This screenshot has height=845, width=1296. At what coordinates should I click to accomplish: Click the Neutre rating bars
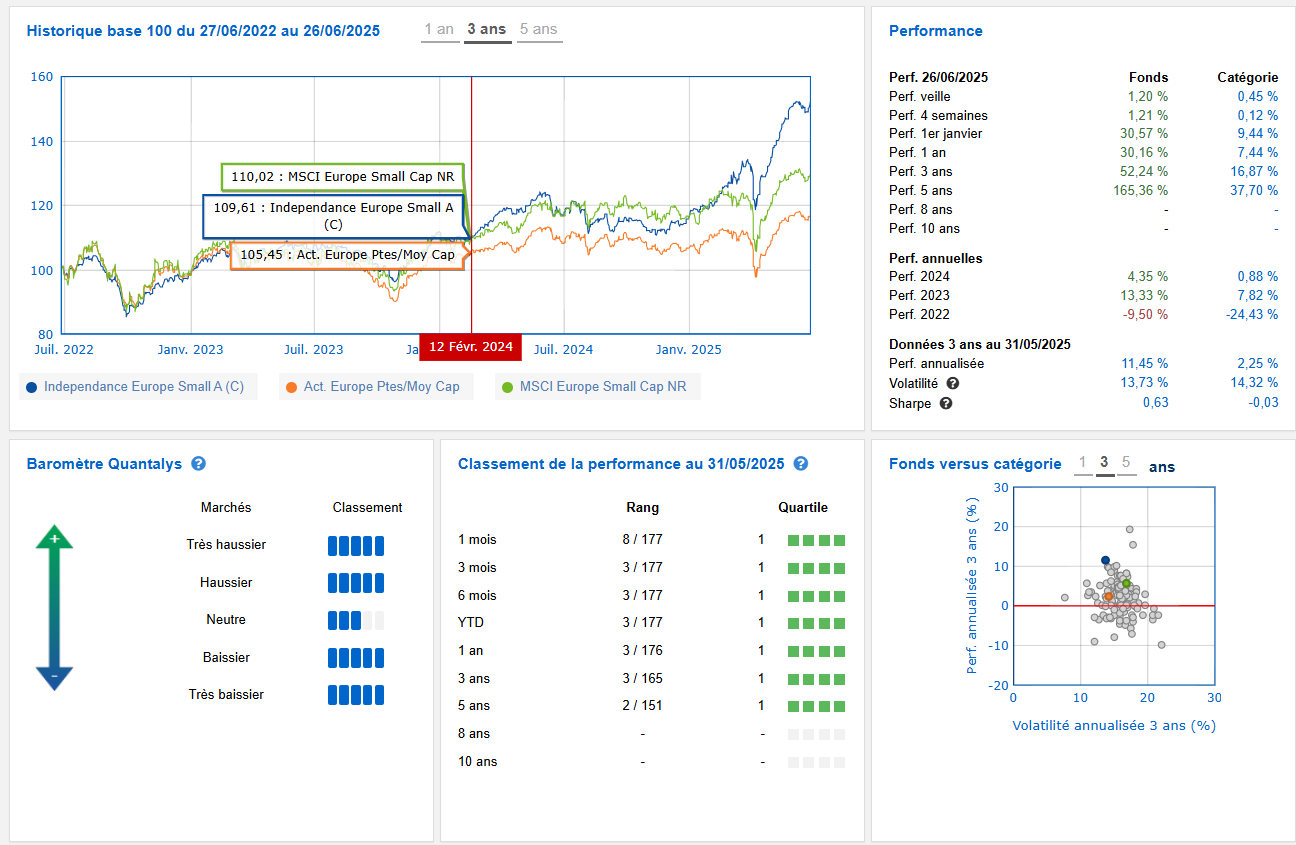point(356,620)
